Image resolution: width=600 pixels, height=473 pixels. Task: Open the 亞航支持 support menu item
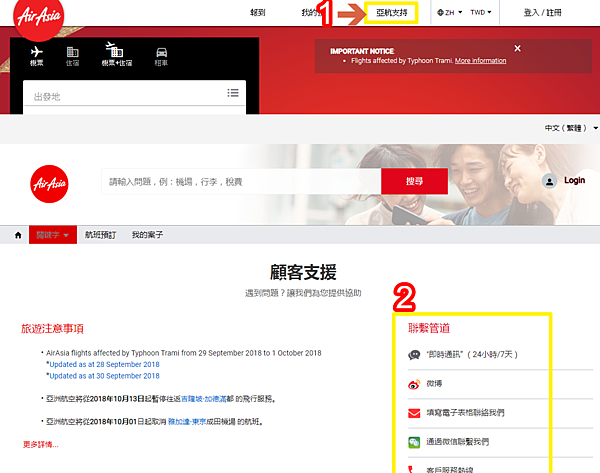click(x=391, y=13)
